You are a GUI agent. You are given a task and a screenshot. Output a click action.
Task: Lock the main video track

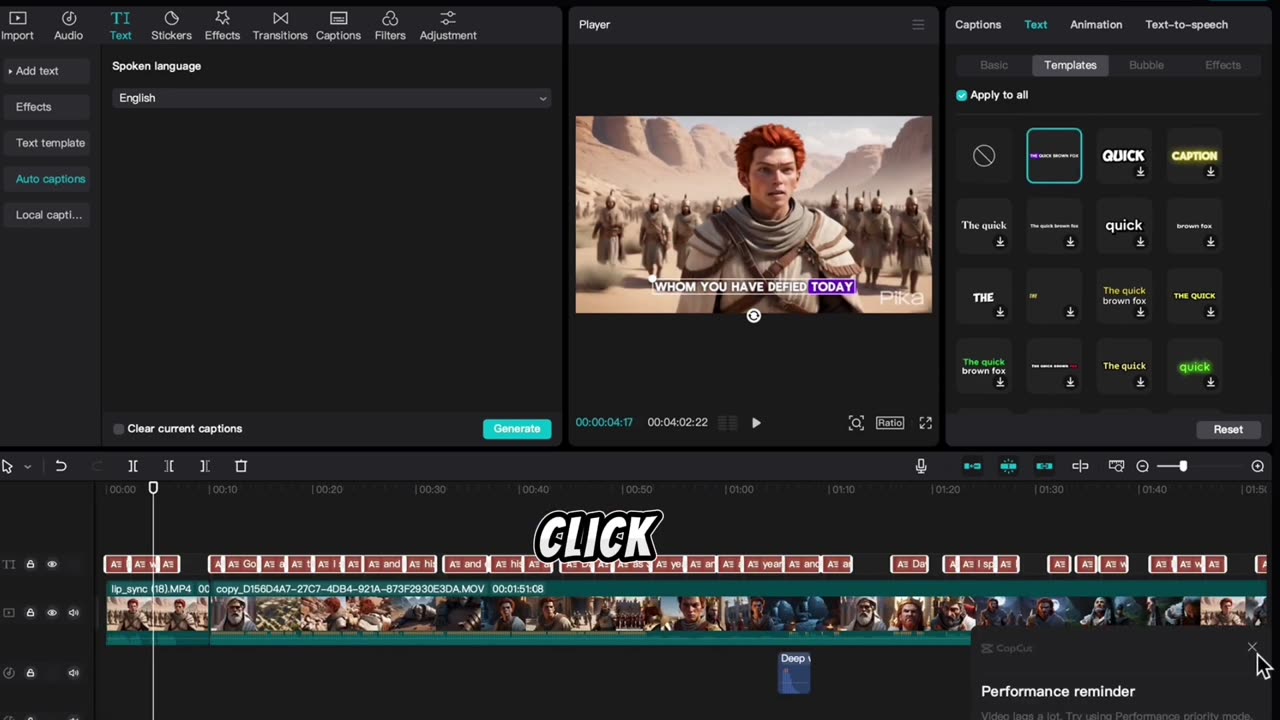coord(30,612)
